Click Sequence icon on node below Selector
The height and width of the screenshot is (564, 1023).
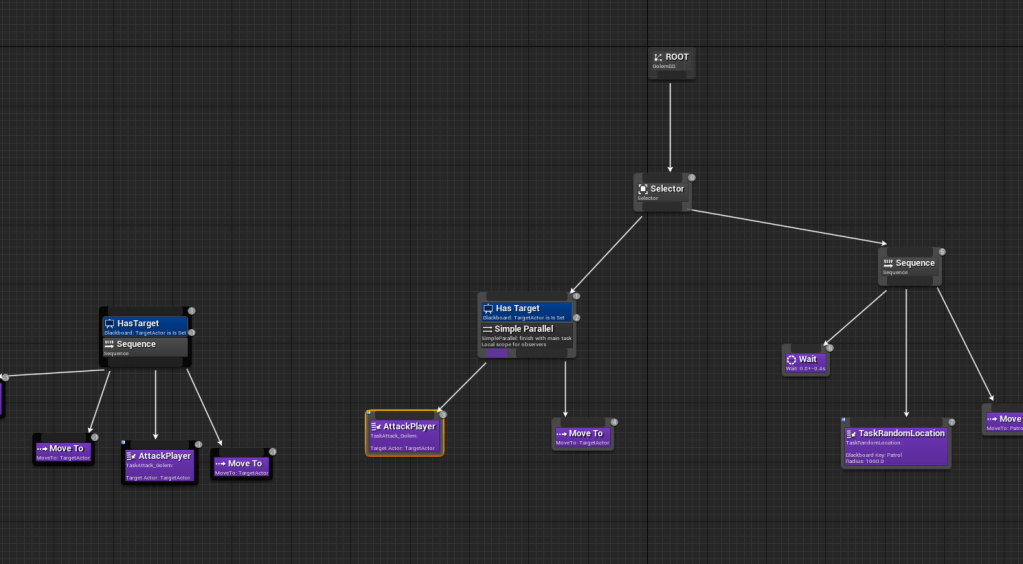click(888, 264)
